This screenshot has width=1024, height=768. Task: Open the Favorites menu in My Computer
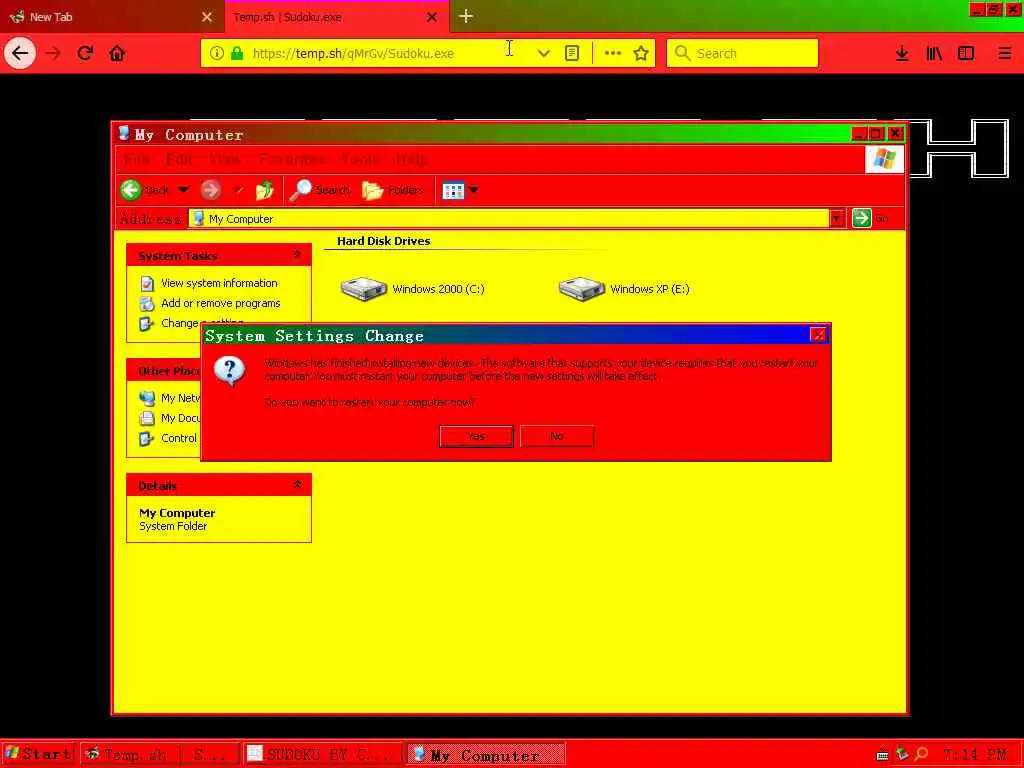[293, 159]
